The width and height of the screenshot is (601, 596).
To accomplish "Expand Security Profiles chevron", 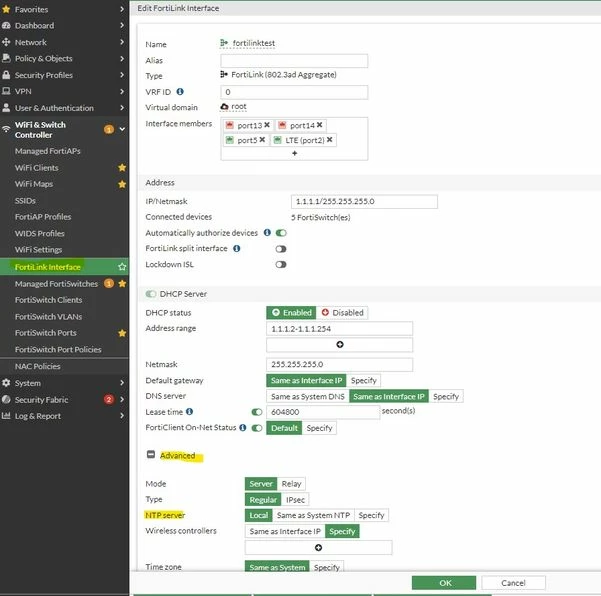I will (x=122, y=75).
